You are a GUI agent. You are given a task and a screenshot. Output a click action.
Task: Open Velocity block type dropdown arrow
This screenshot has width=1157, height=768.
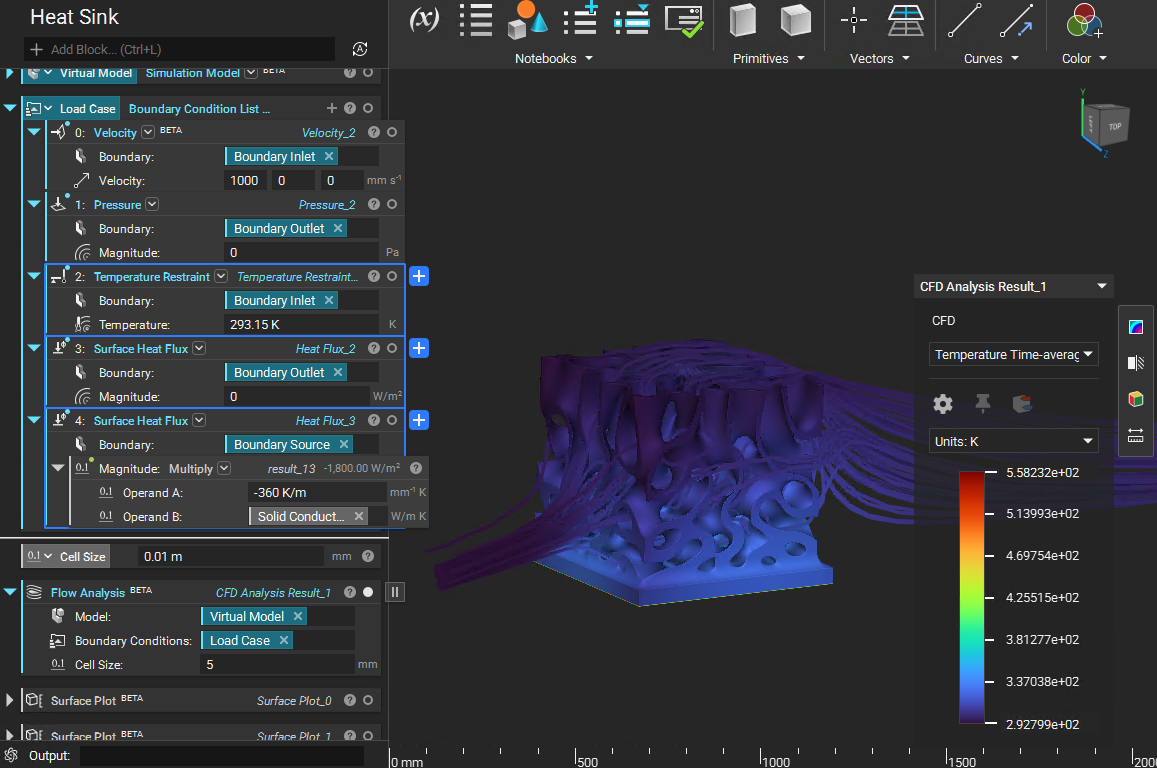point(148,132)
